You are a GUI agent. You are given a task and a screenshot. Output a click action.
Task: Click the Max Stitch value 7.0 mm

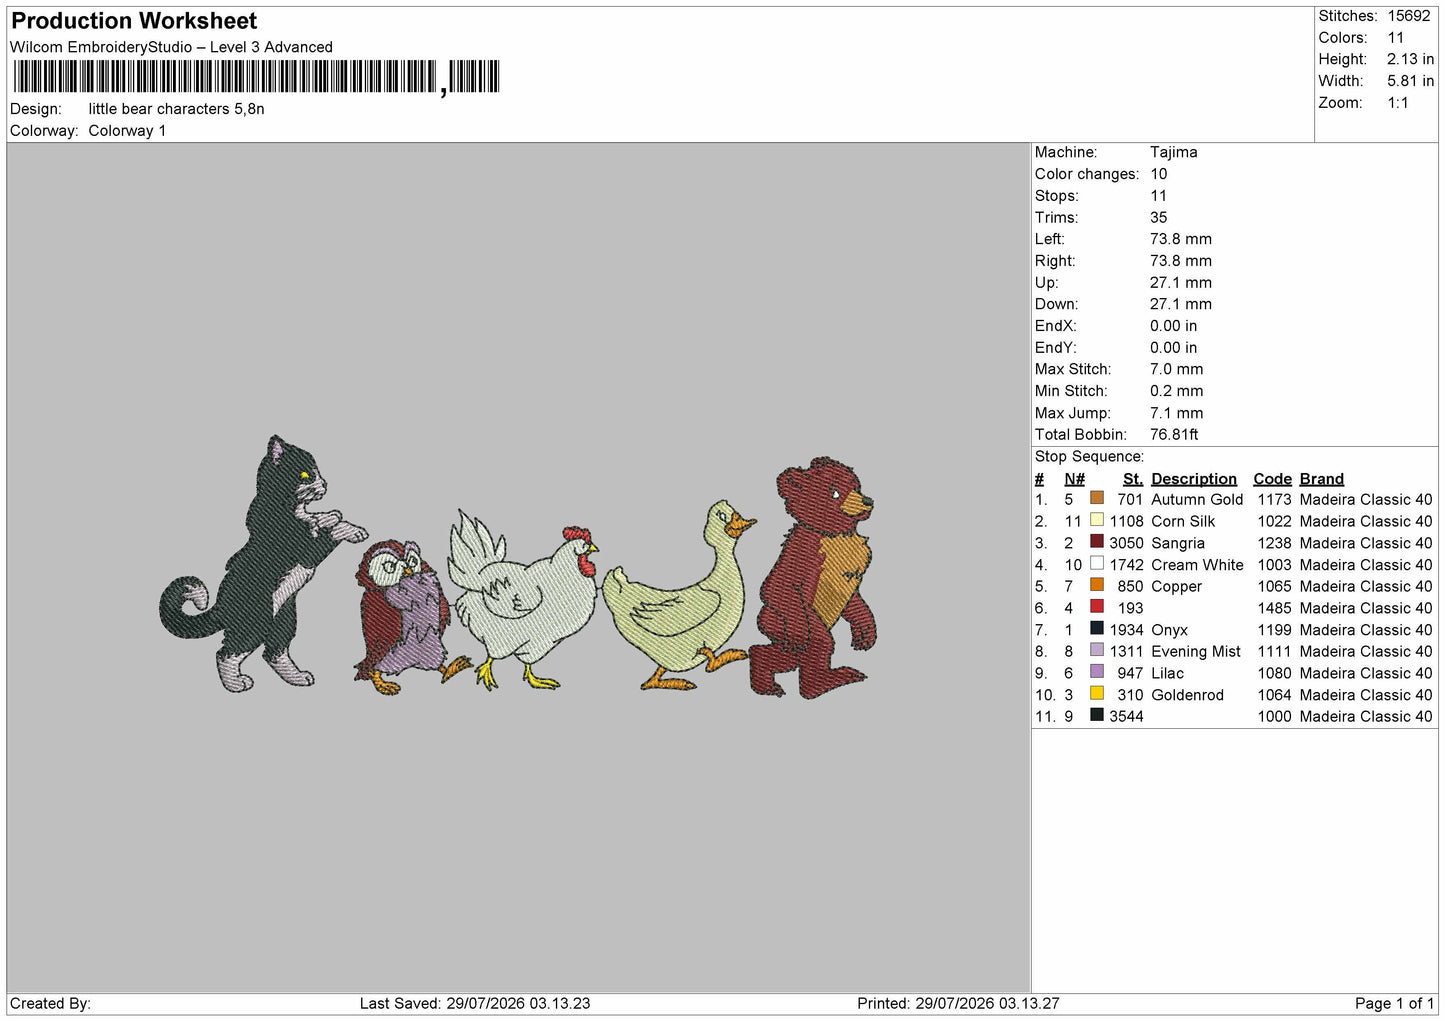point(1177,369)
